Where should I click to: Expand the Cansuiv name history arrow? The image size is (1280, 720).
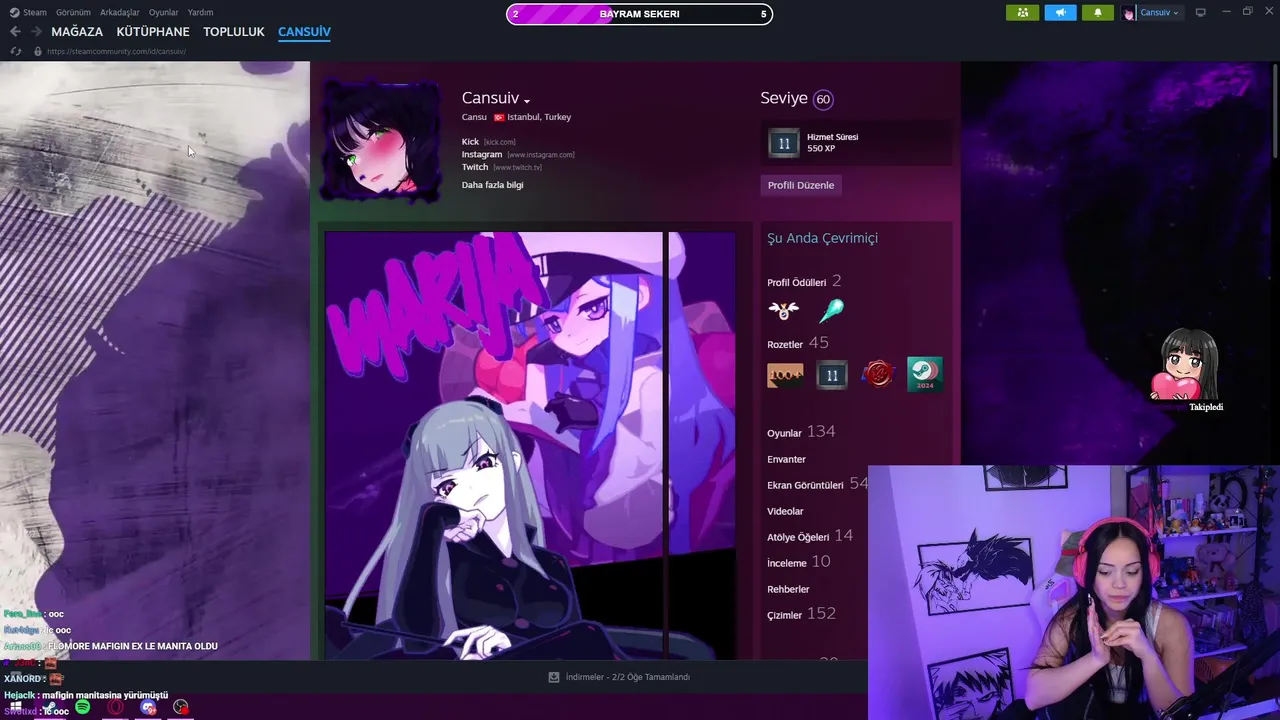(x=527, y=101)
